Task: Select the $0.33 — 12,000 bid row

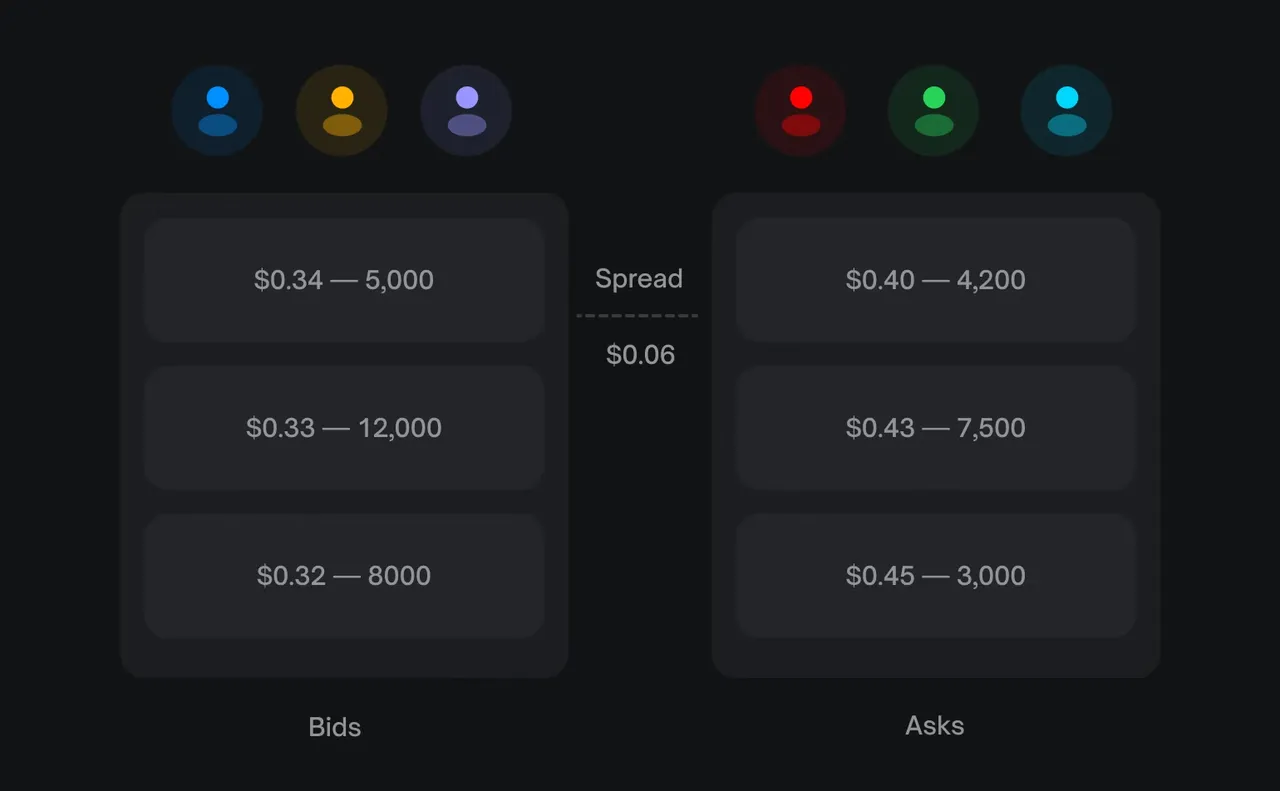Action: click(344, 428)
